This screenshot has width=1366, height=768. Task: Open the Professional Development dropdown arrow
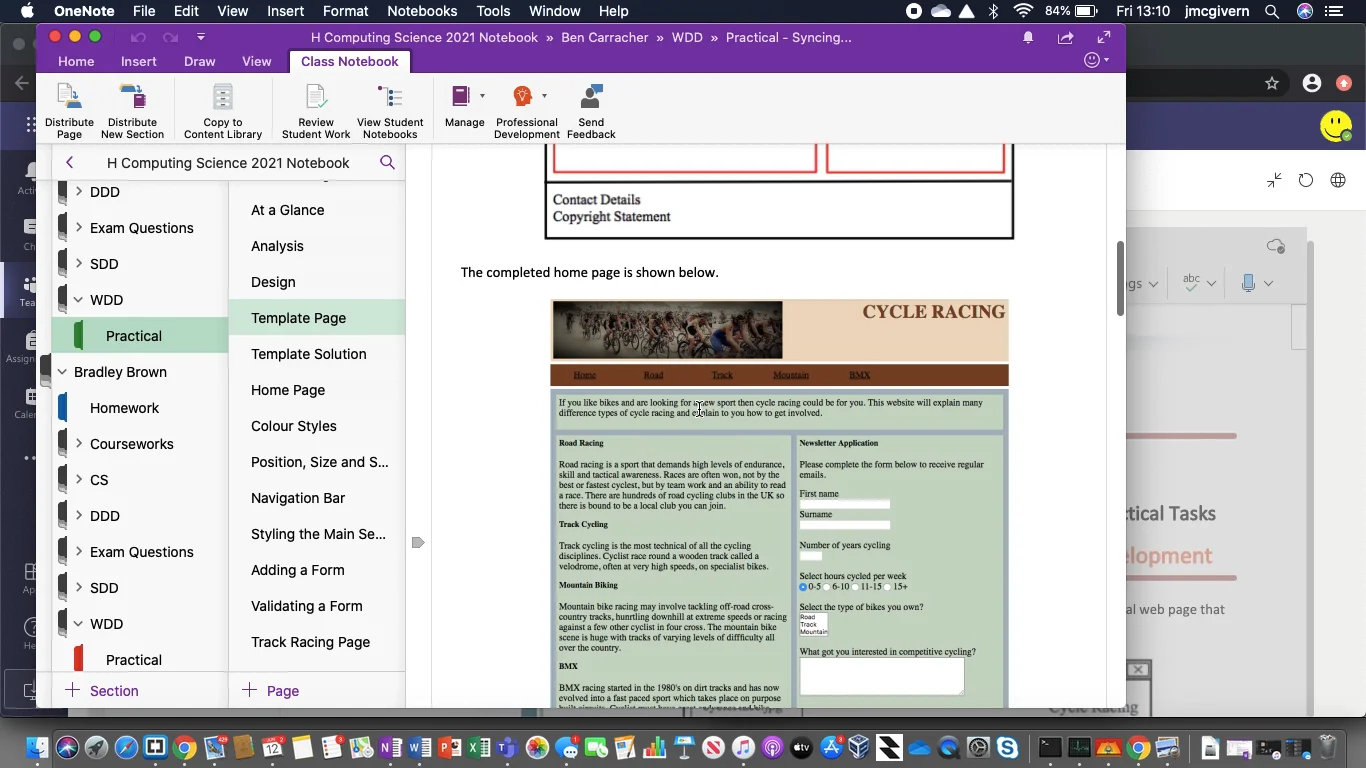544,96
